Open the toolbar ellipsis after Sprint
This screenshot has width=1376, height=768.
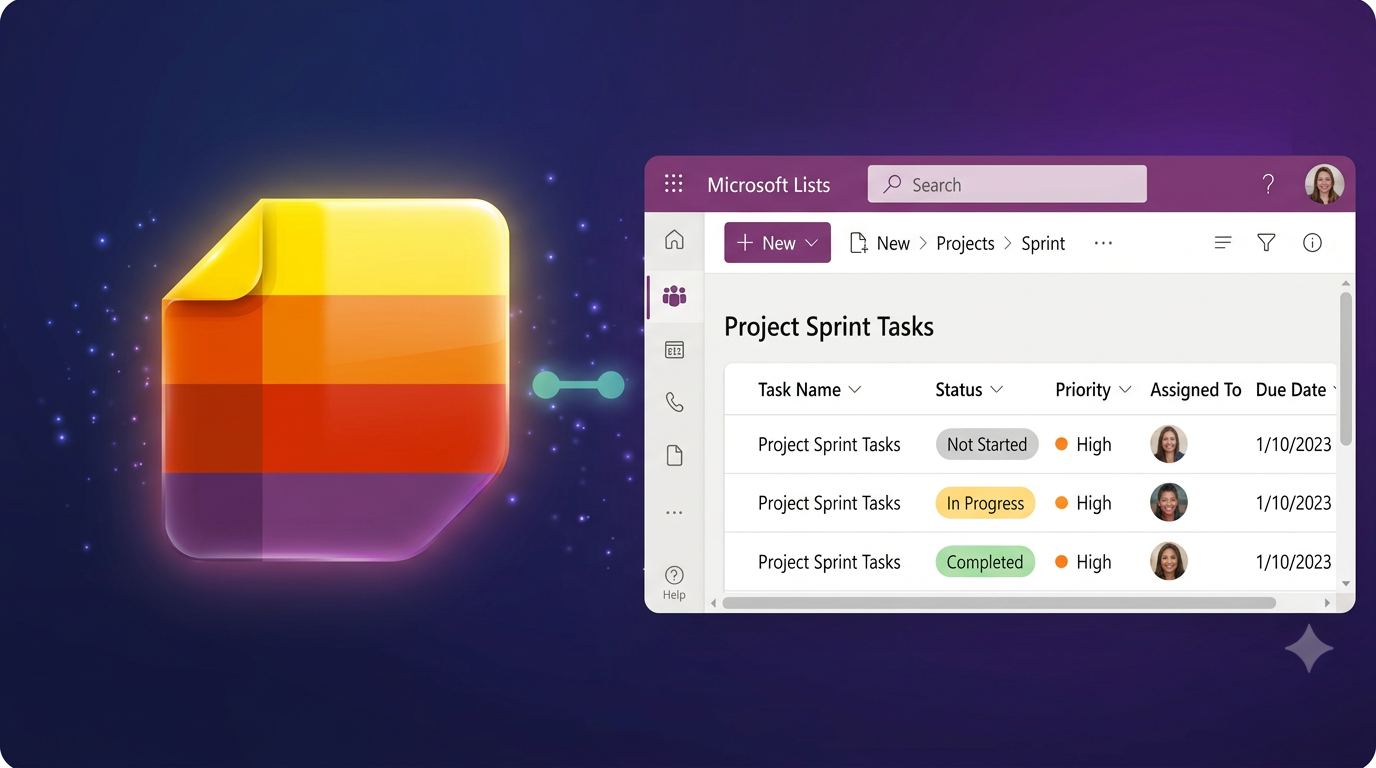(x=1103, y=243)
